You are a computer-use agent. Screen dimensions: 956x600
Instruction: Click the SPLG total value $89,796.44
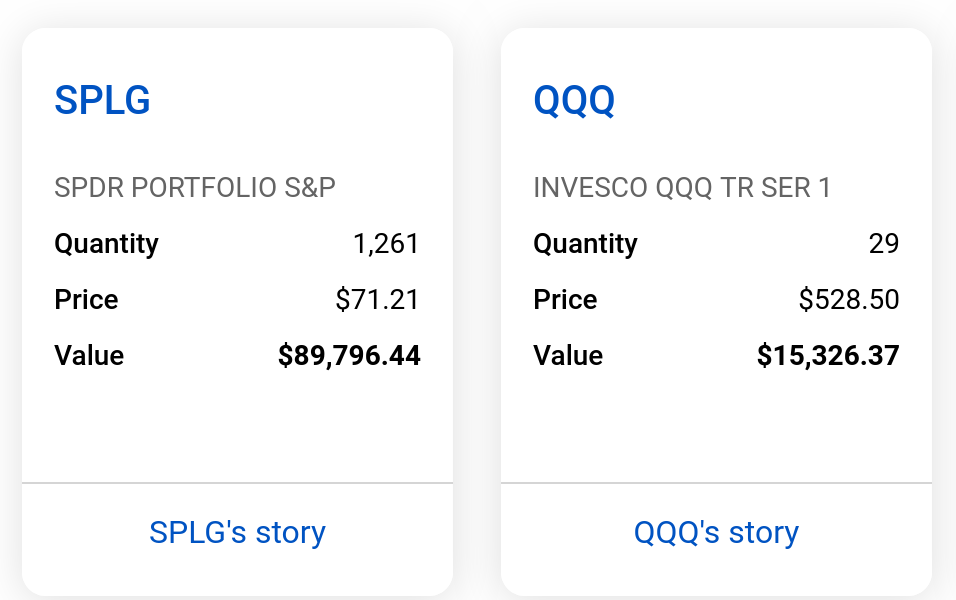click(x=349, y=356)
